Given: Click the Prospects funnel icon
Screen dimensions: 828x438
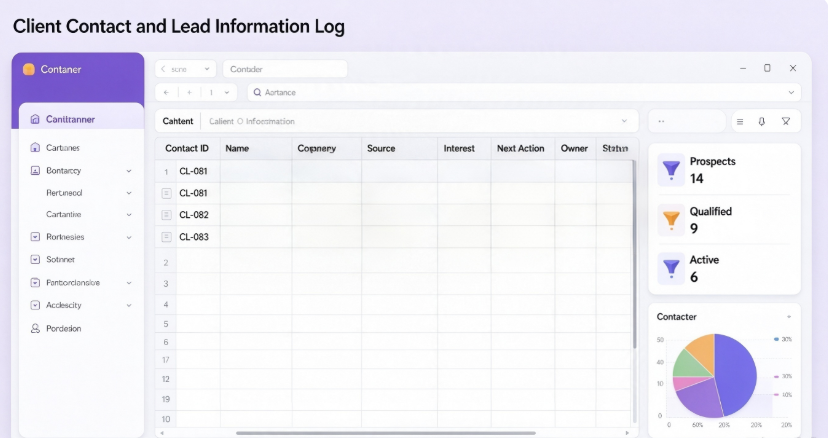Looking at the screenshot, I should point(671,170).
